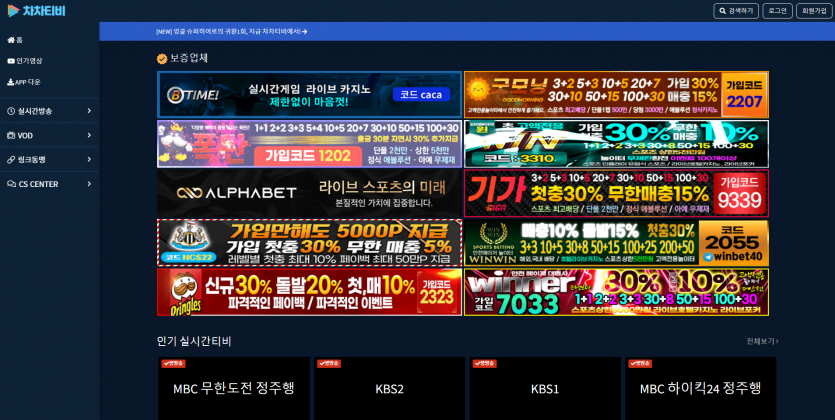This screenshot has width=835, height=420.
Task: Open 인기영상 in the sidebar
Action: pyautogui.click(x=24, y=61)
